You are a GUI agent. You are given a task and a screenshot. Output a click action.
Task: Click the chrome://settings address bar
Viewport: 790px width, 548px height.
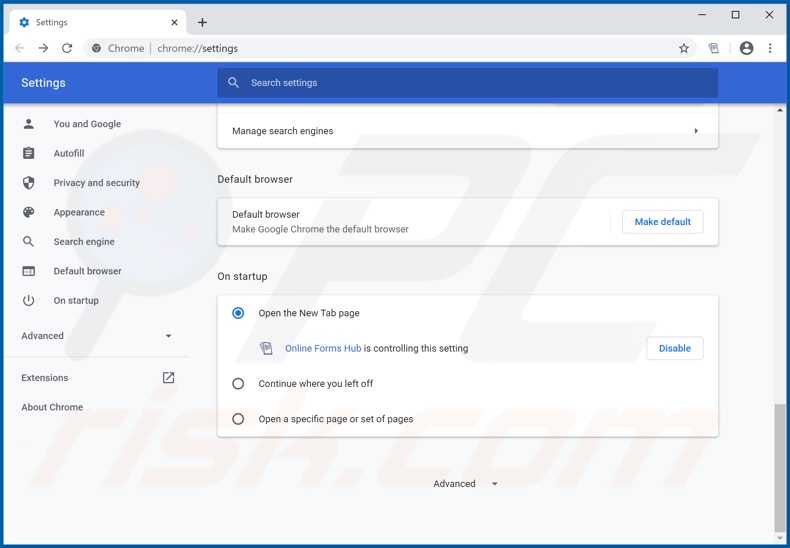tap(388, 48)
